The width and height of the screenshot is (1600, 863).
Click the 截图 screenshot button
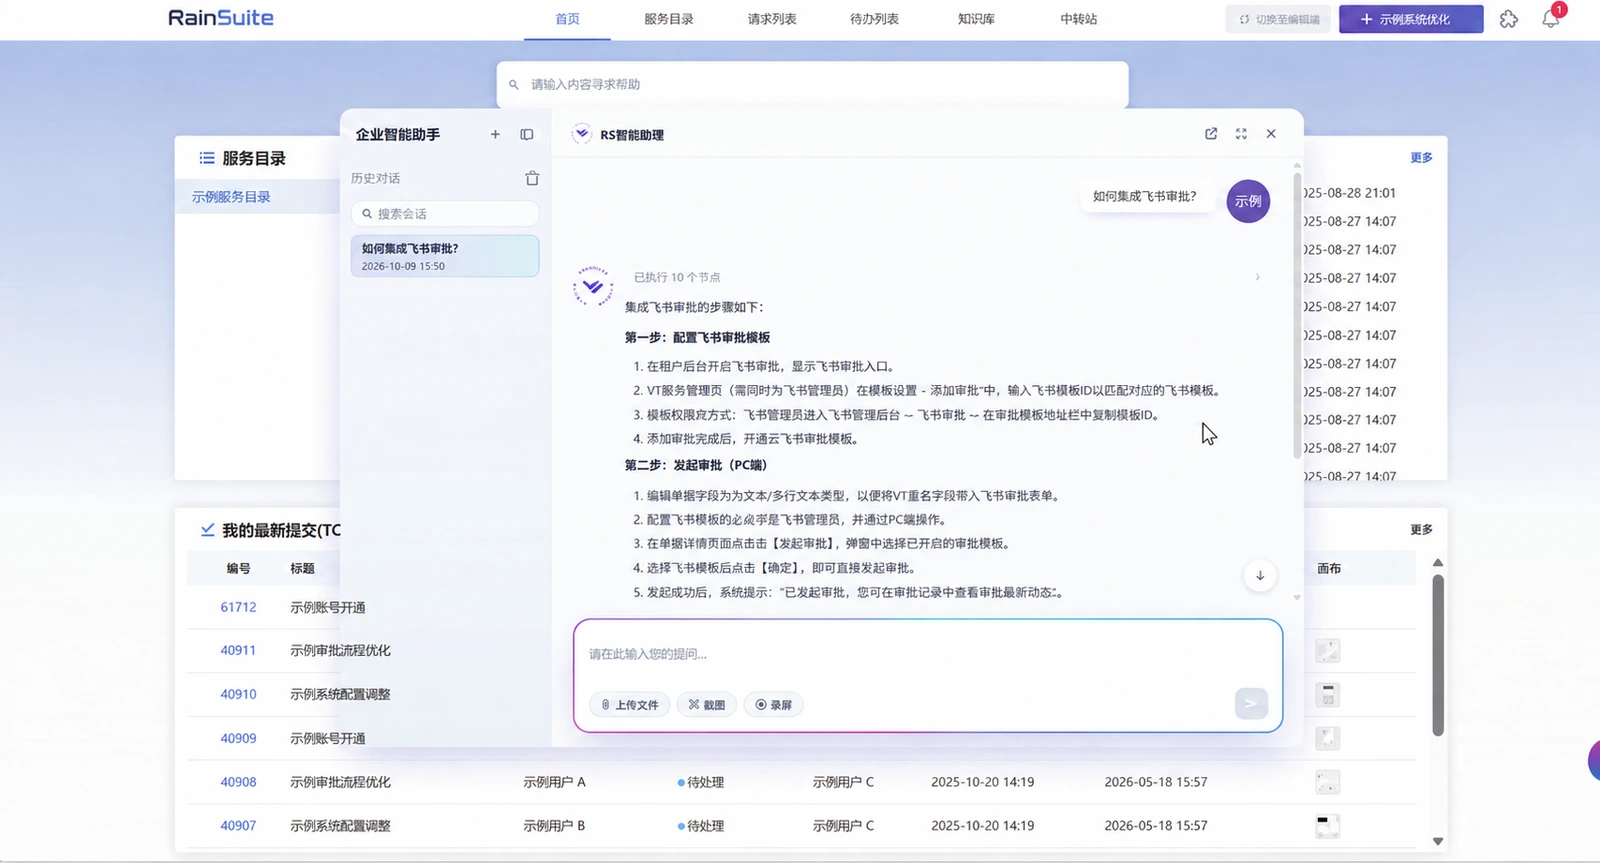707,705
